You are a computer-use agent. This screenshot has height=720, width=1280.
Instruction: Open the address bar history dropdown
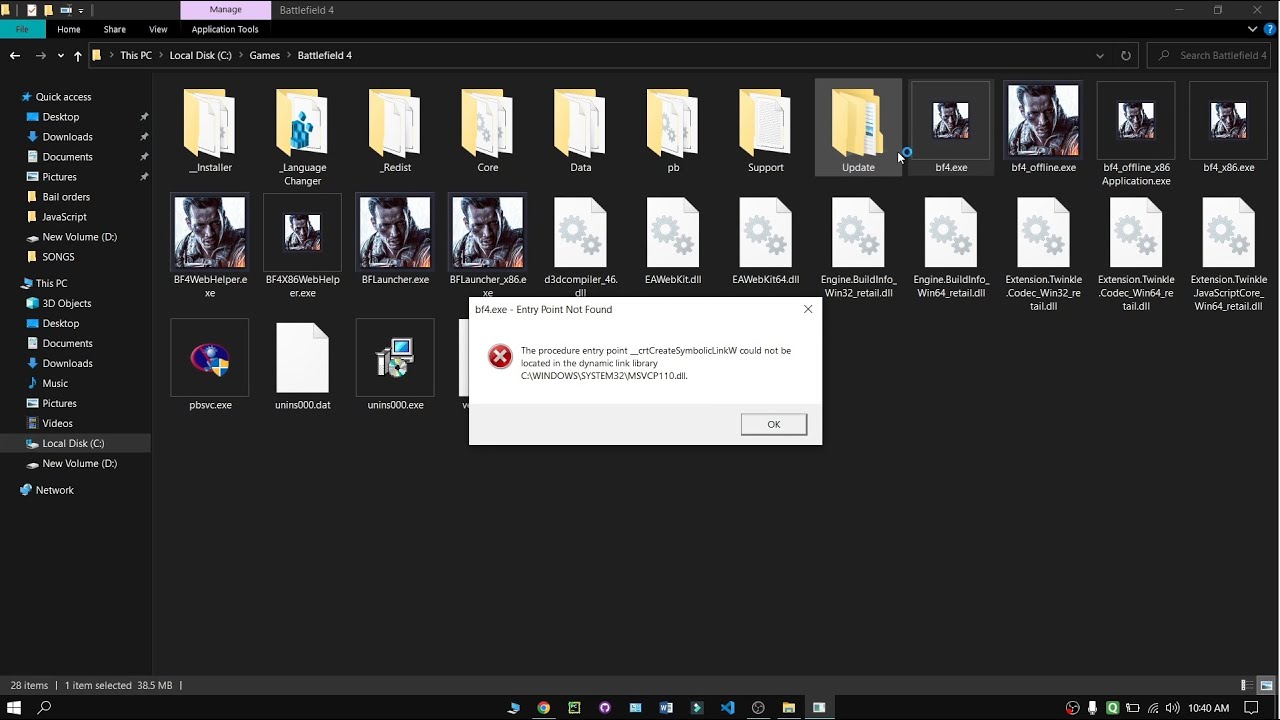click(x=1100, y=56)
